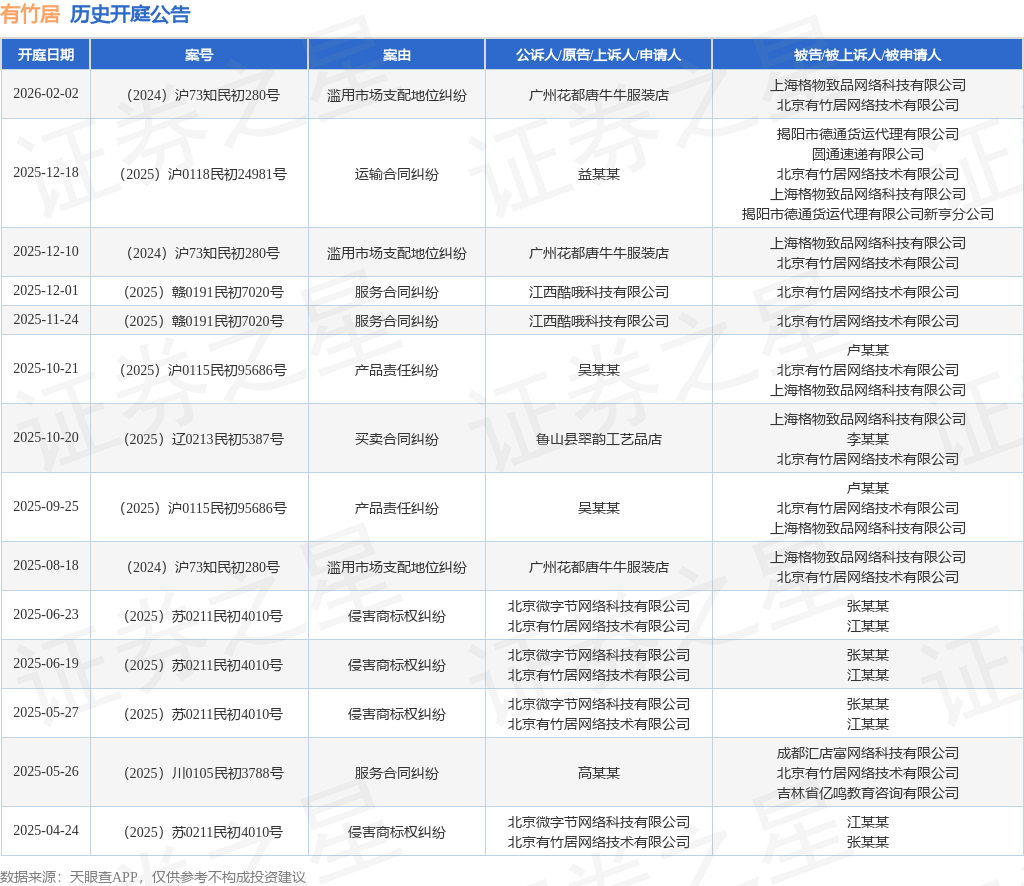Click the 案由 column header
This screenshot has height=886, width=1024.
[x=396, y=55]
